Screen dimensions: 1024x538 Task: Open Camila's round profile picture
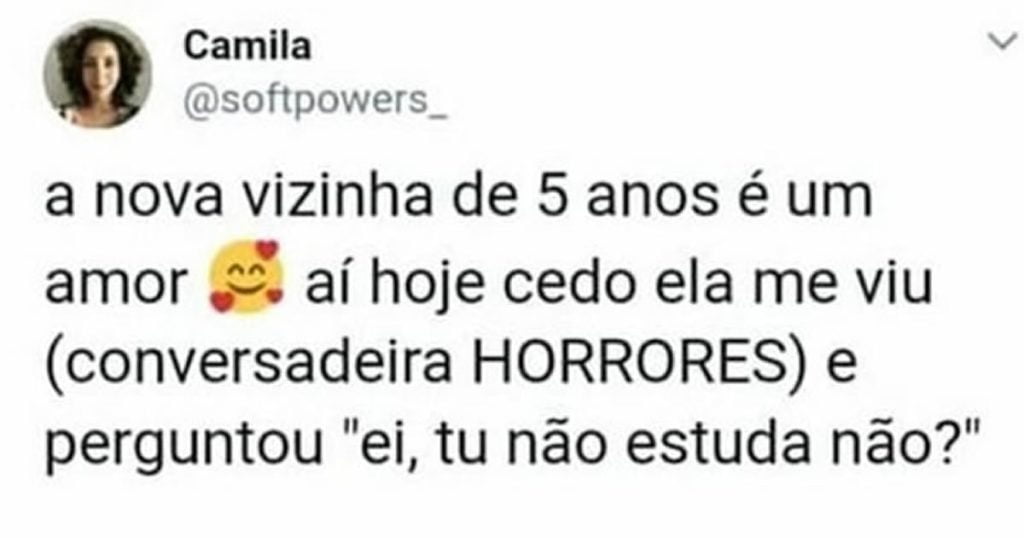click(98, 74)
